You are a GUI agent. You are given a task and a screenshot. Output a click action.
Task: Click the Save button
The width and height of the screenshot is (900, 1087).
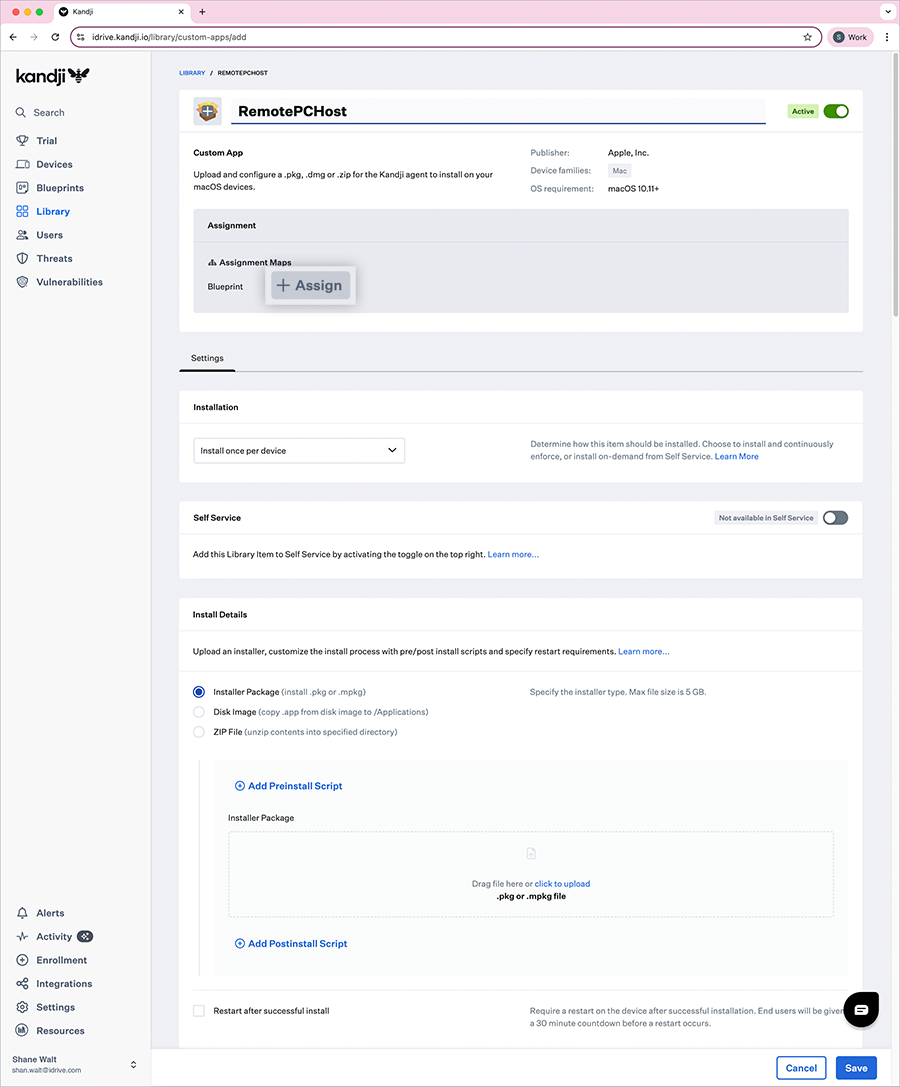856,1068
